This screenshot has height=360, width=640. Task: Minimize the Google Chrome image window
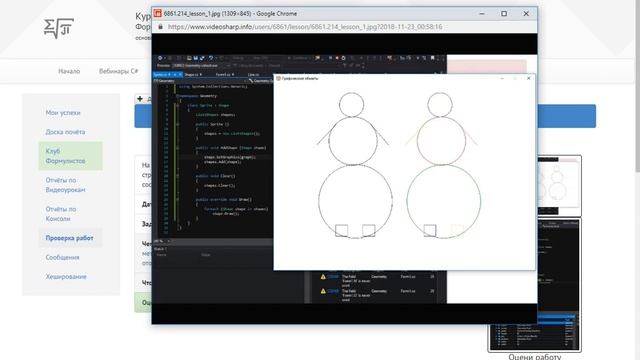(x=482, y=13)
